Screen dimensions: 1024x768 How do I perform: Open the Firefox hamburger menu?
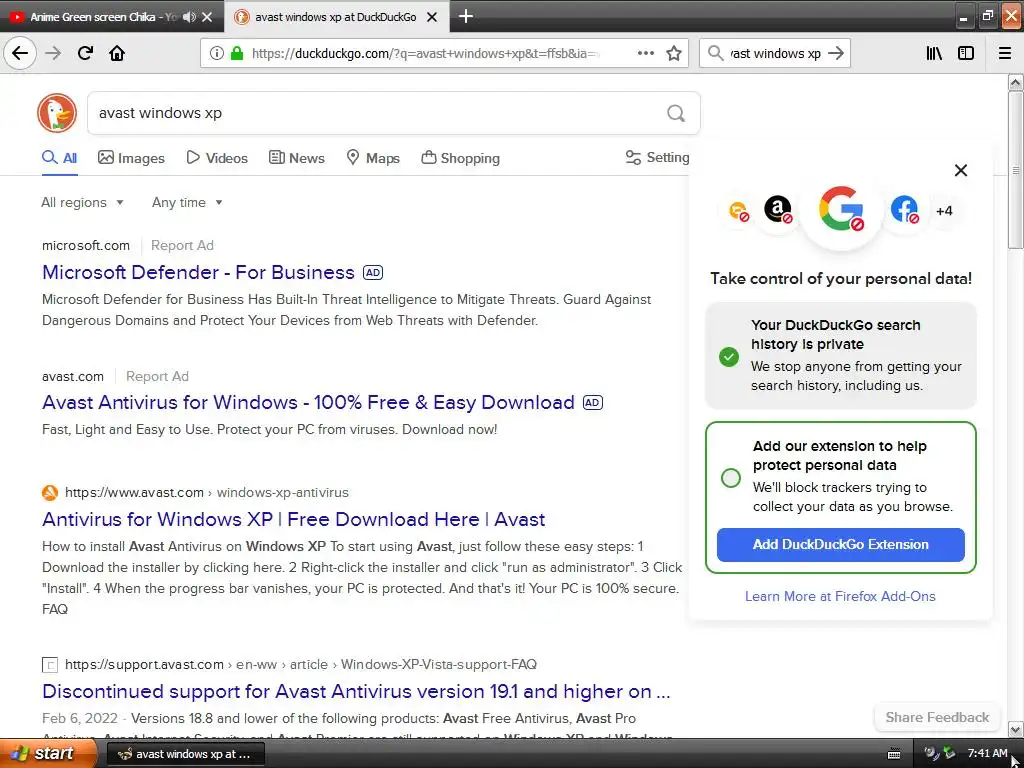tap(1005, 54)
